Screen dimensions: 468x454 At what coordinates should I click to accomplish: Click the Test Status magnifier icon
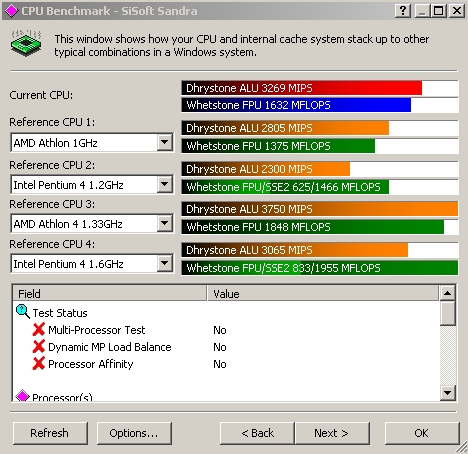point(23,312)
